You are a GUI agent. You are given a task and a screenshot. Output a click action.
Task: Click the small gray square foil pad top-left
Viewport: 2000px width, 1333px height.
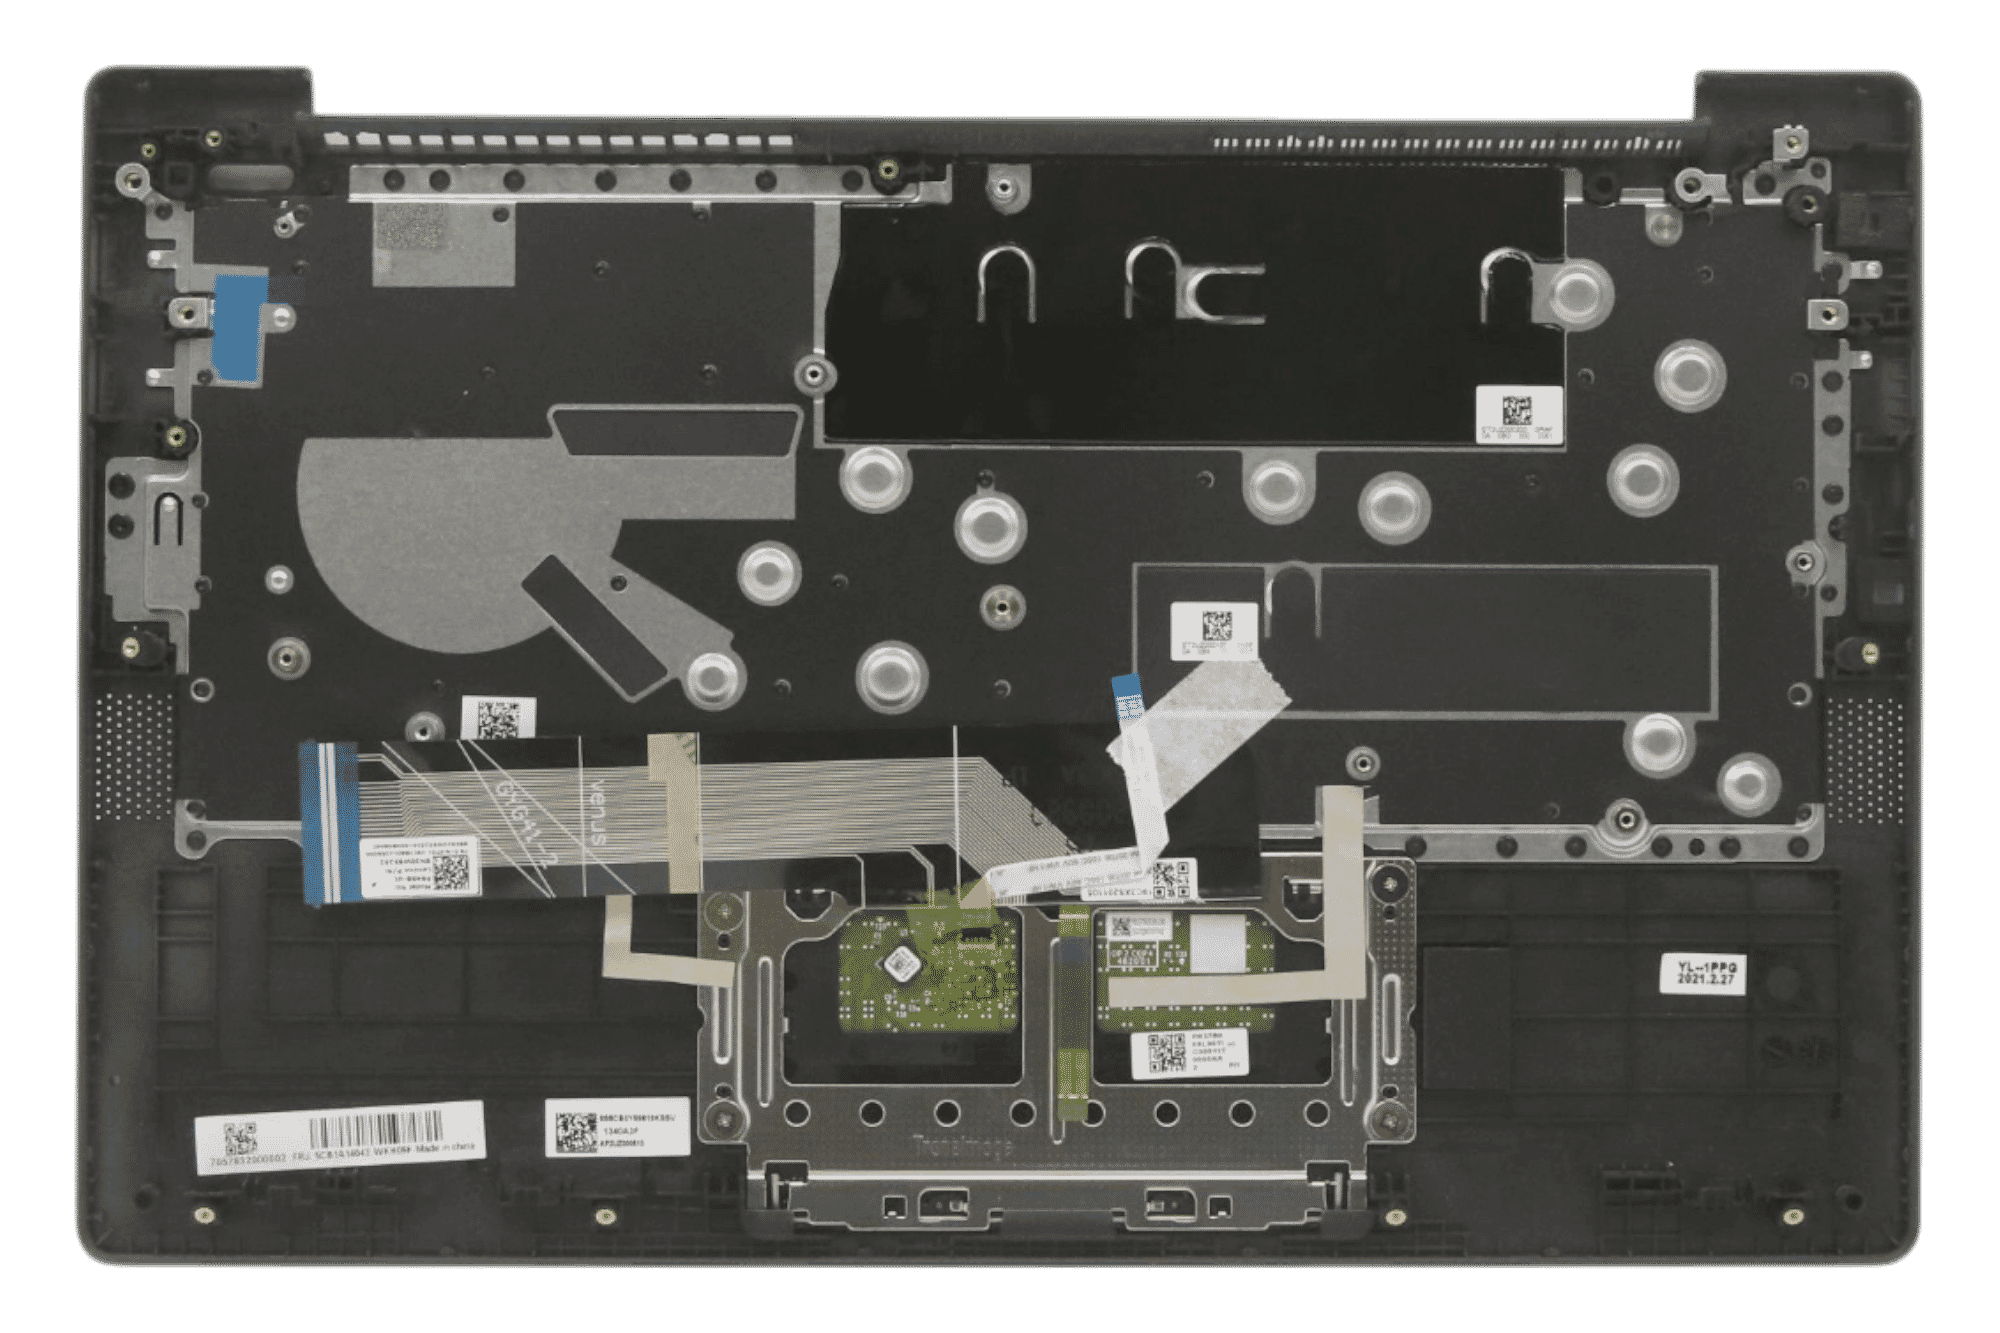pos(444,245)
